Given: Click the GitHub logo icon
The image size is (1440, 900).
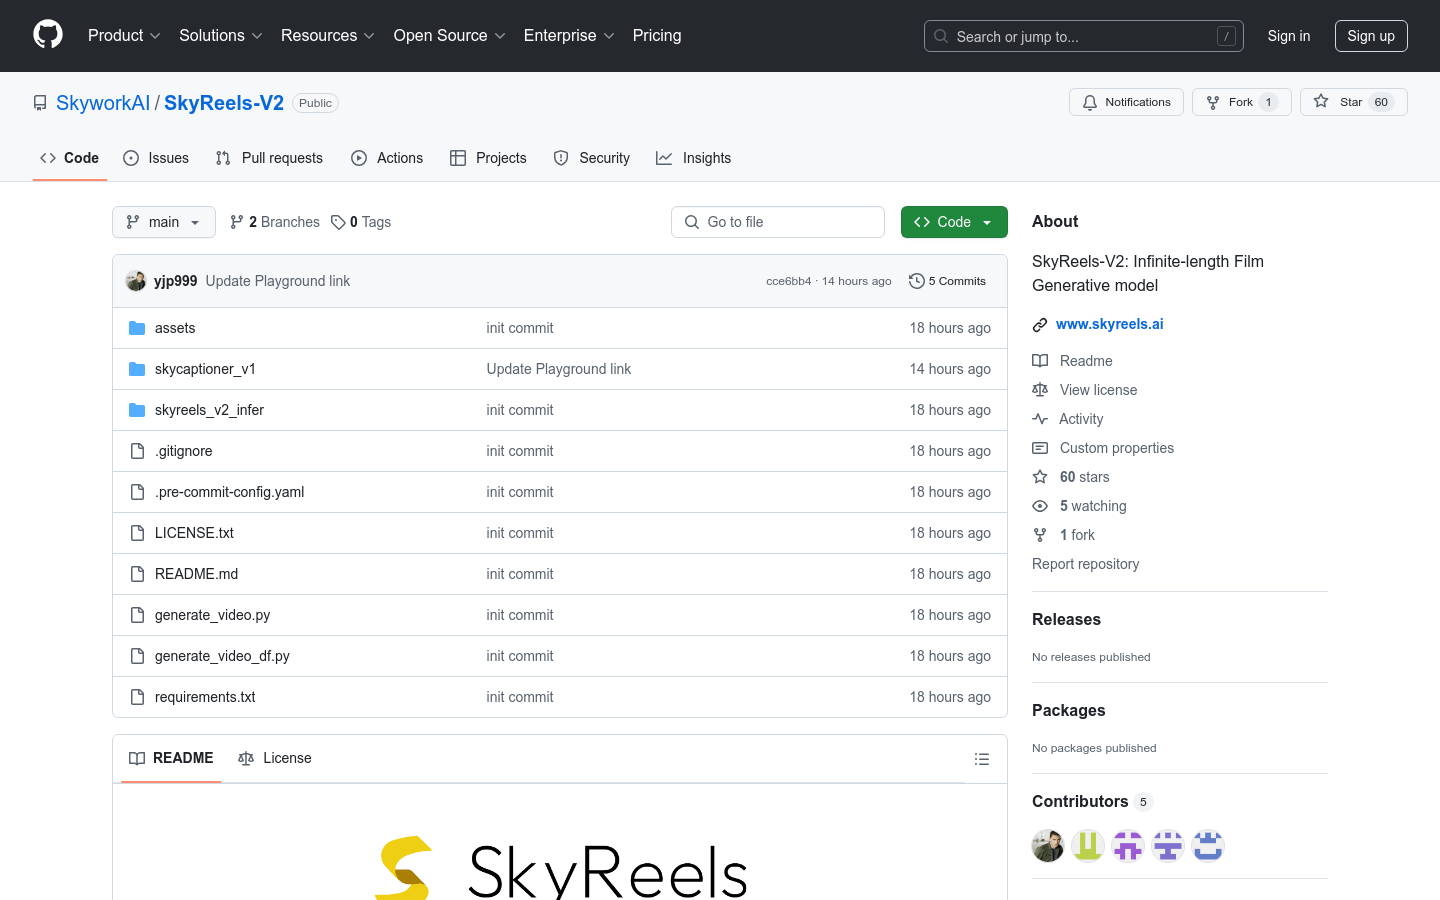Looking at the screenshot, I should (48, 35).
